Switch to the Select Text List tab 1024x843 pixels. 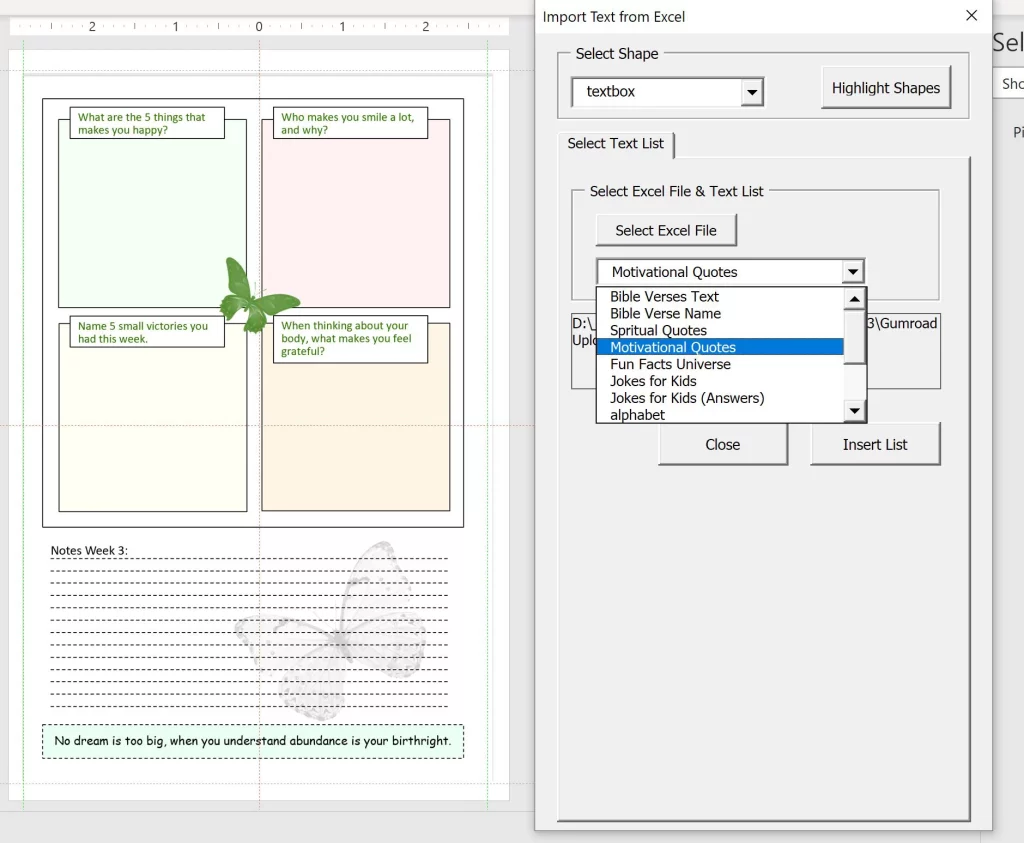click(616, 144)
